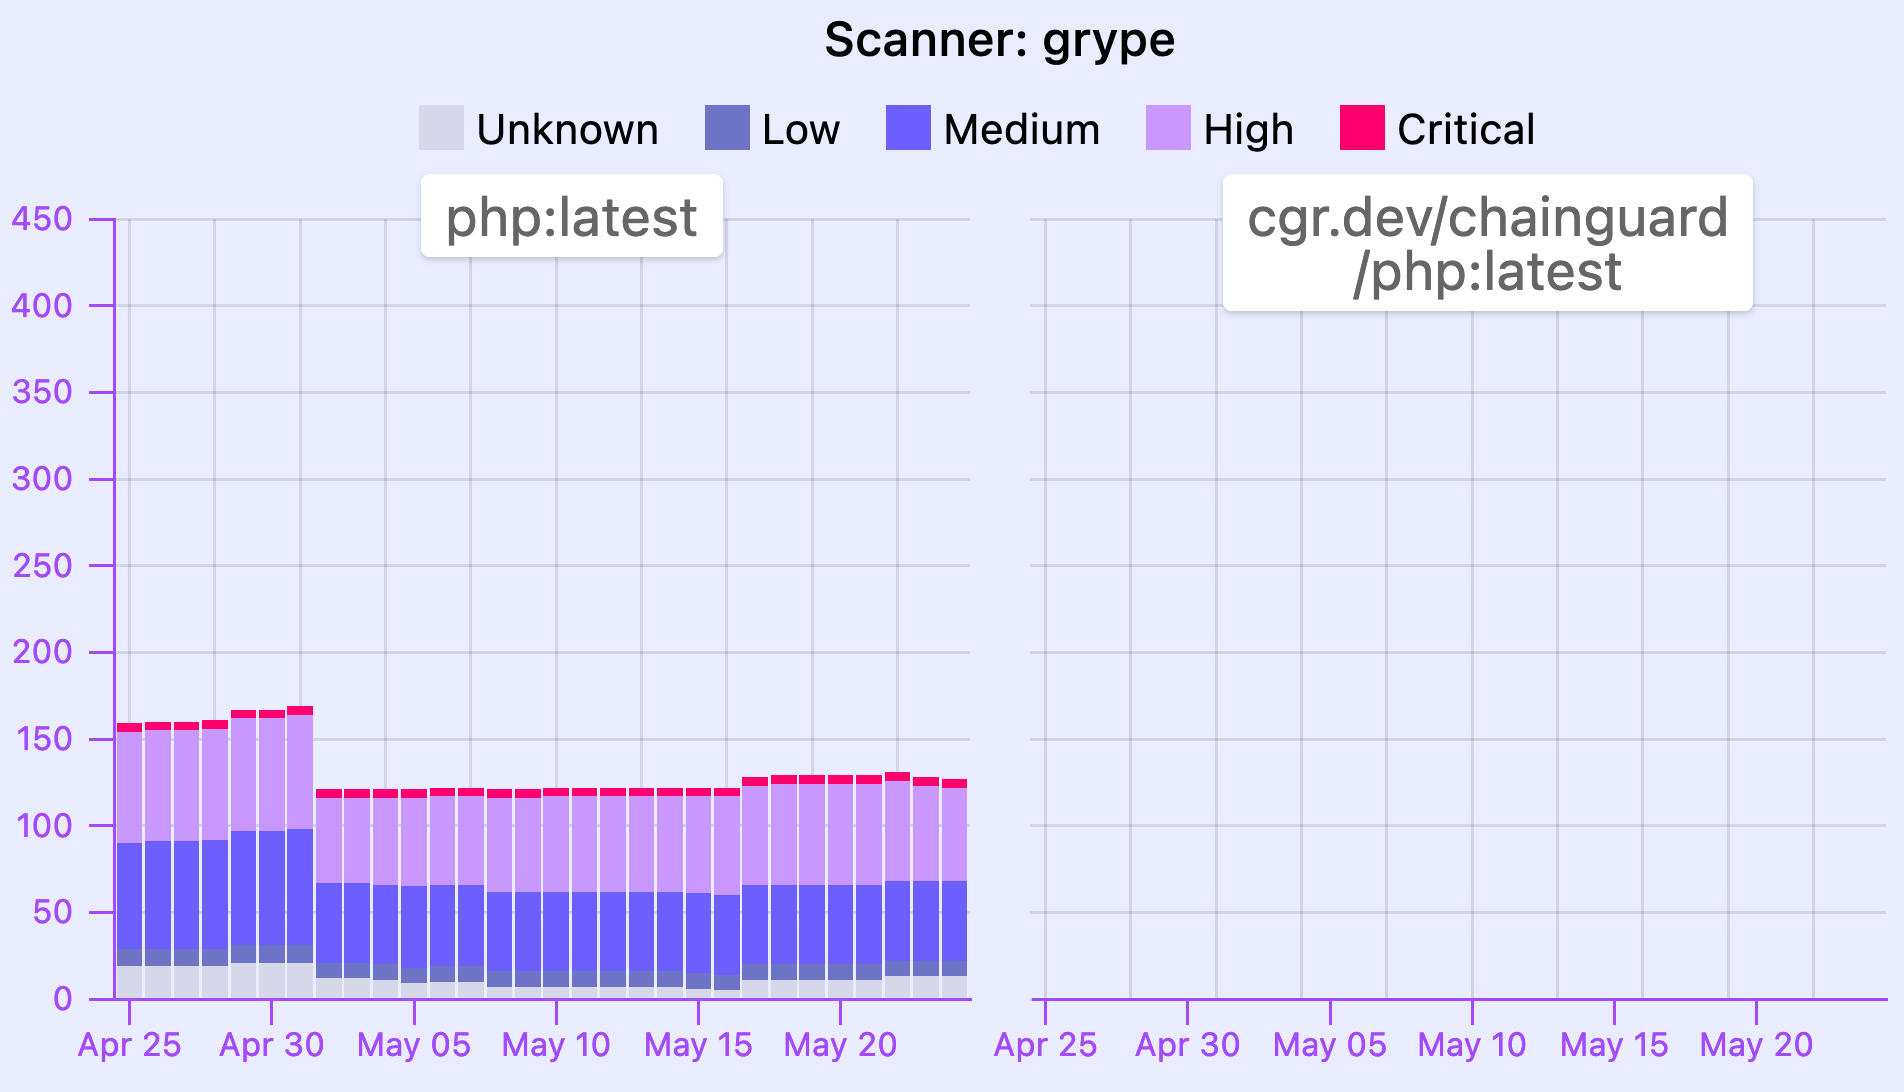The image size is (1904, 1092).
Task: Toggle the Critical severity legend label
Action: pos(1465,130)
